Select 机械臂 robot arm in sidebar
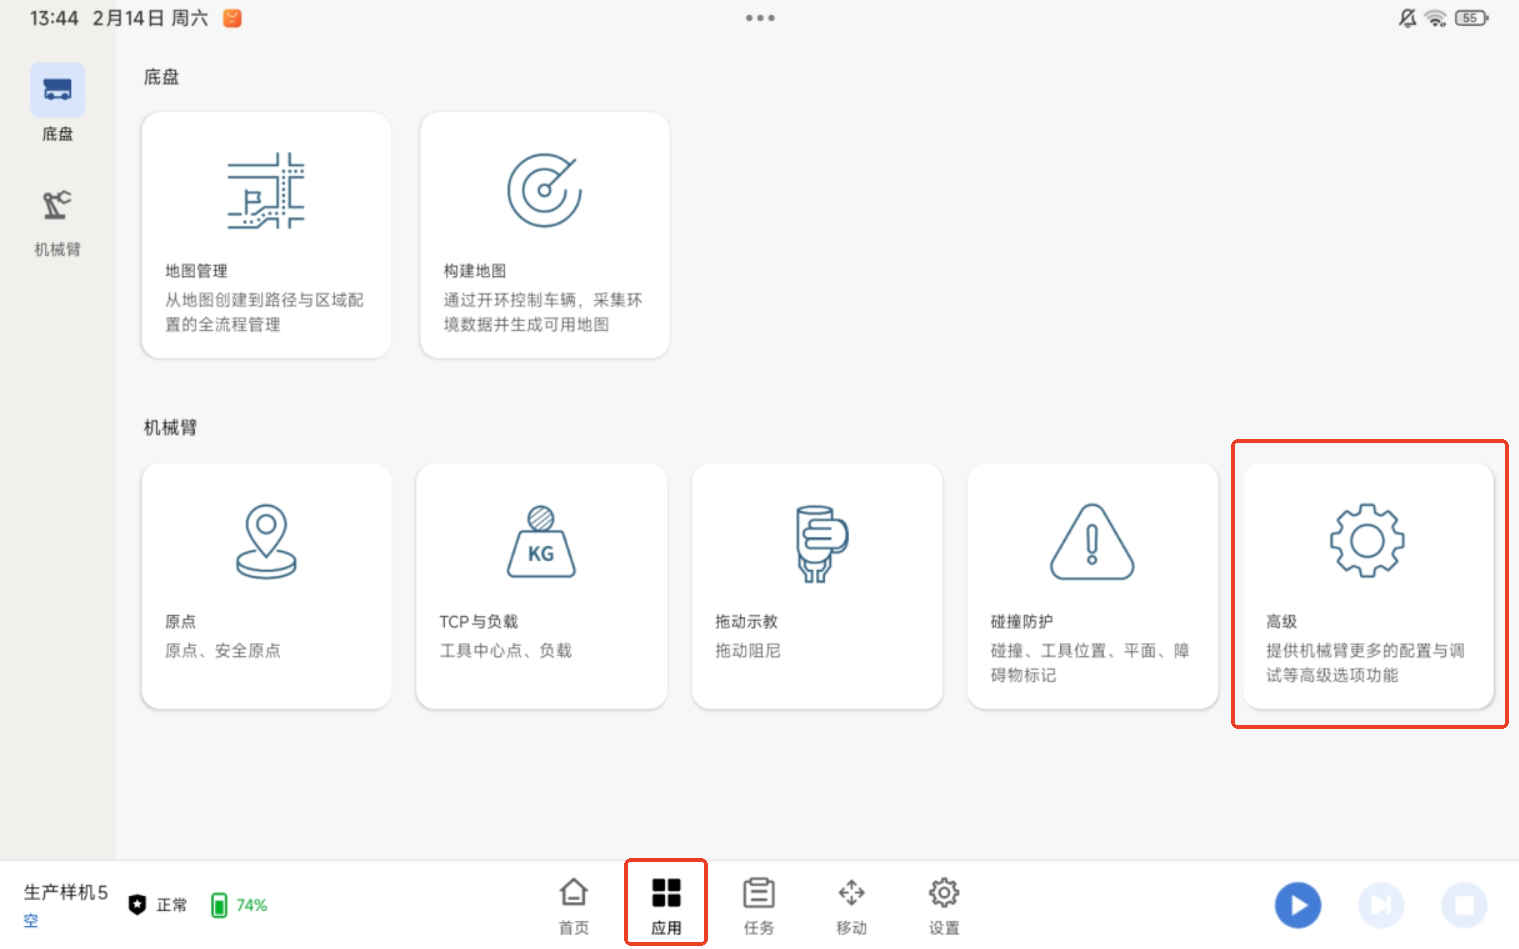This screenshot has height=949, width=1519. [57, 222]
